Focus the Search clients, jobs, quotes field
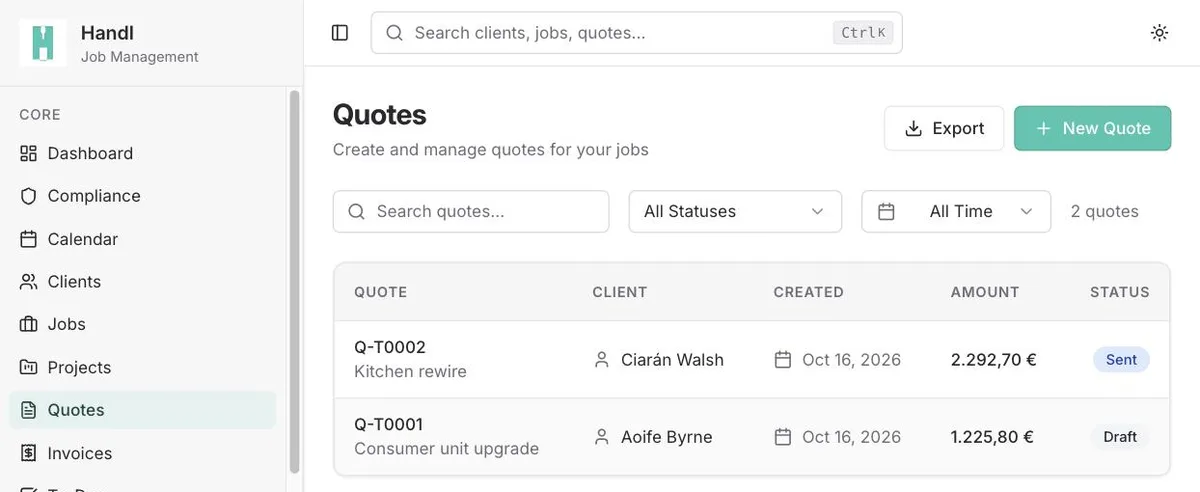1200x492 pixels. [636, 33]
